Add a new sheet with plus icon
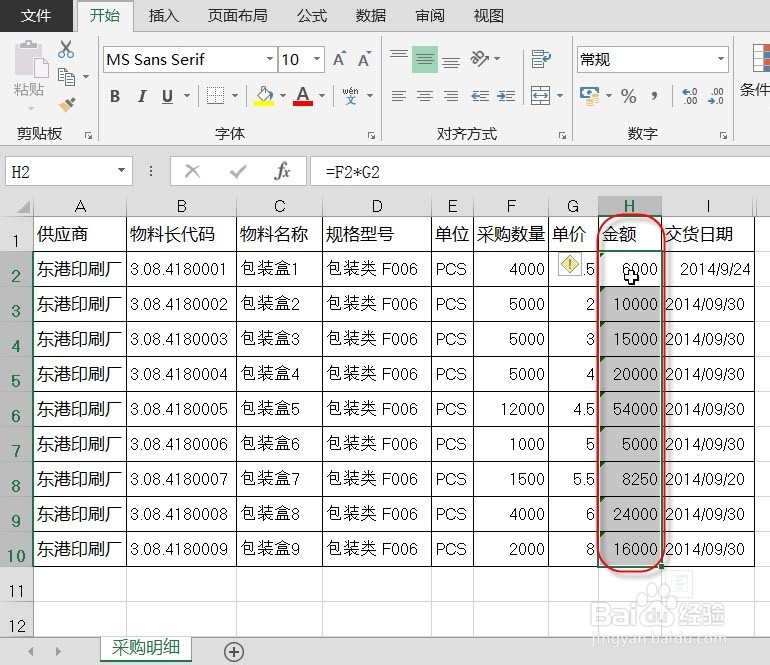 [x=234, y=652]
